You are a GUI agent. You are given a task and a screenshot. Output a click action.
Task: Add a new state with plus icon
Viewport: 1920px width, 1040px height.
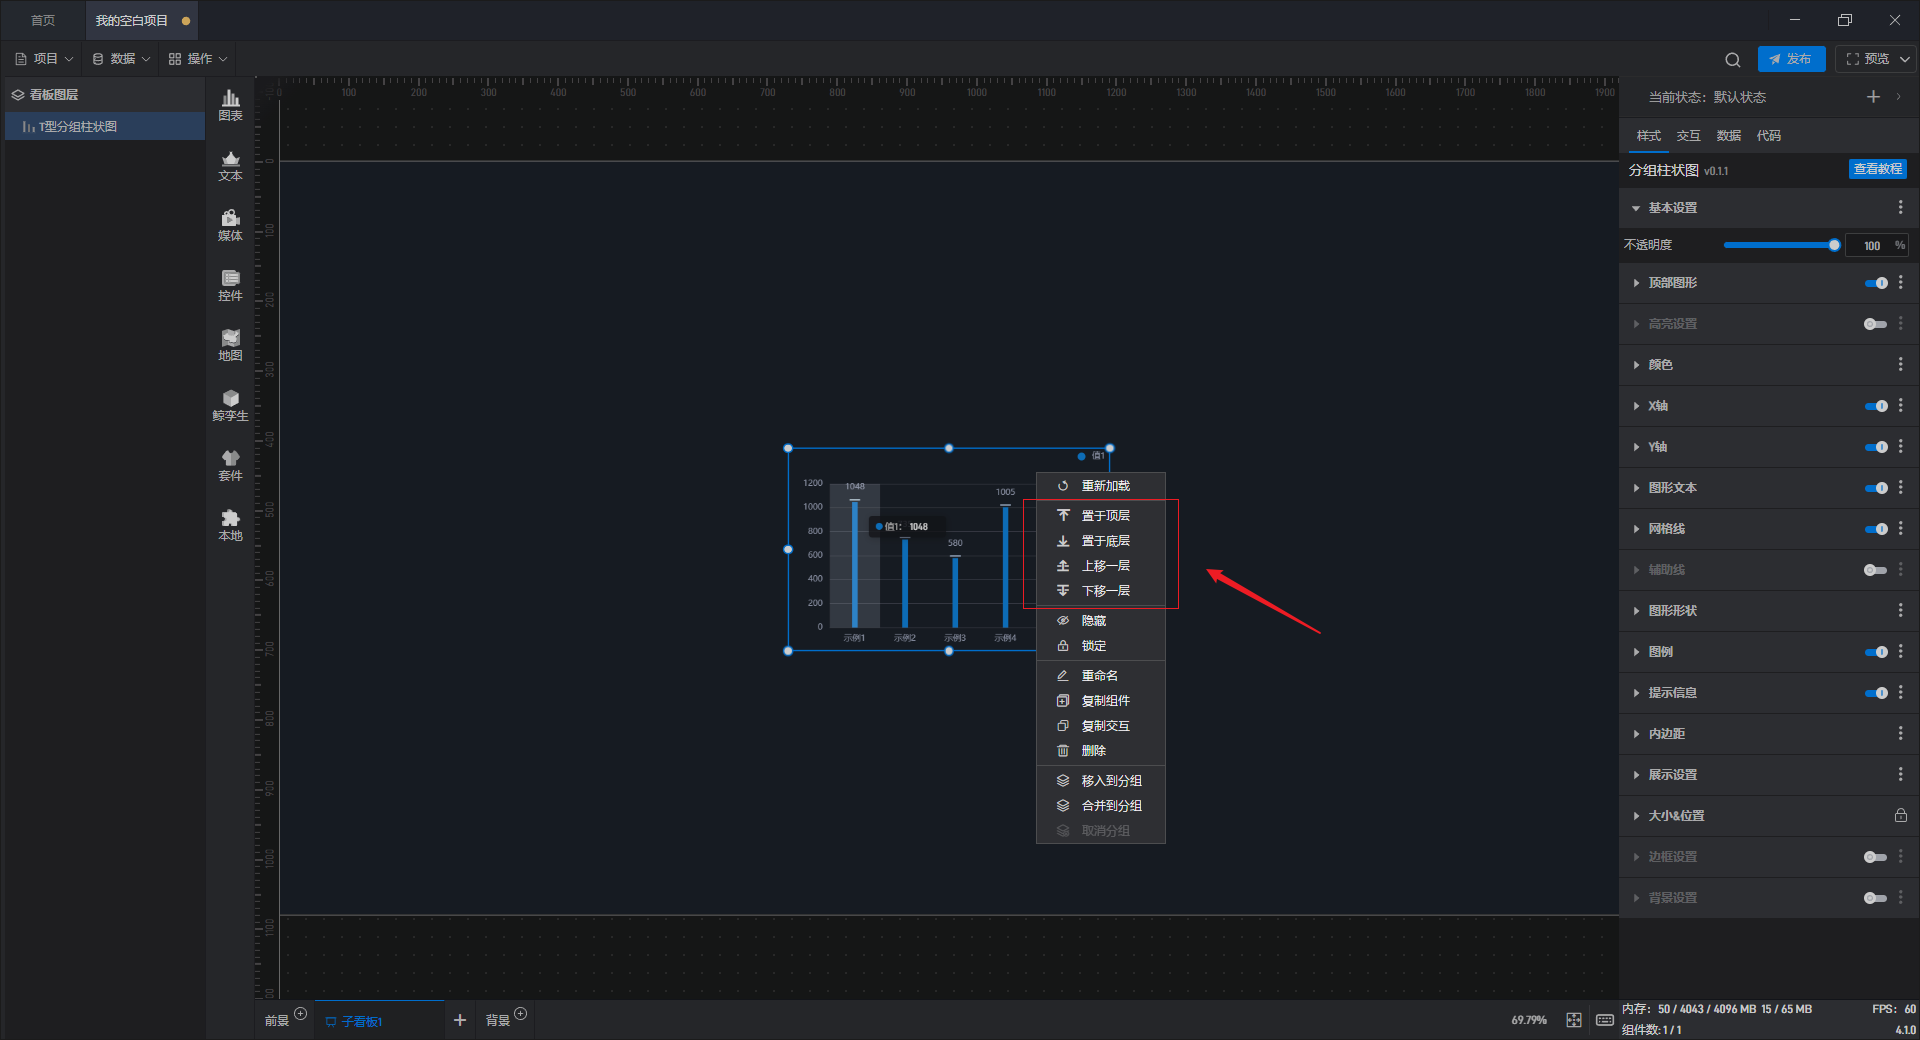pos(1873,97)
